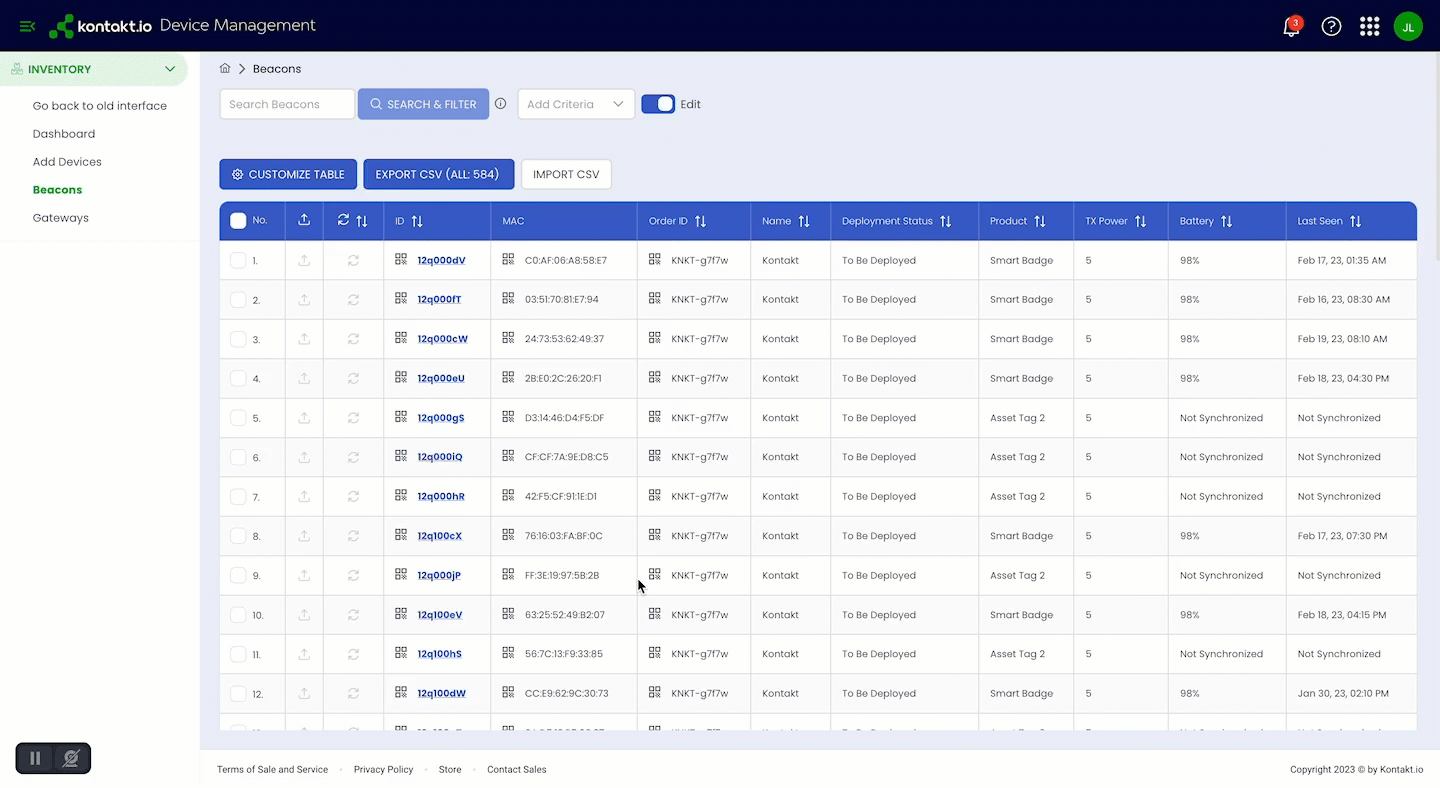Image resolution: width=1440 pixels, height=788 pixels.
Task: Open JL user avatar menu
Action: tap(1408, 27)
